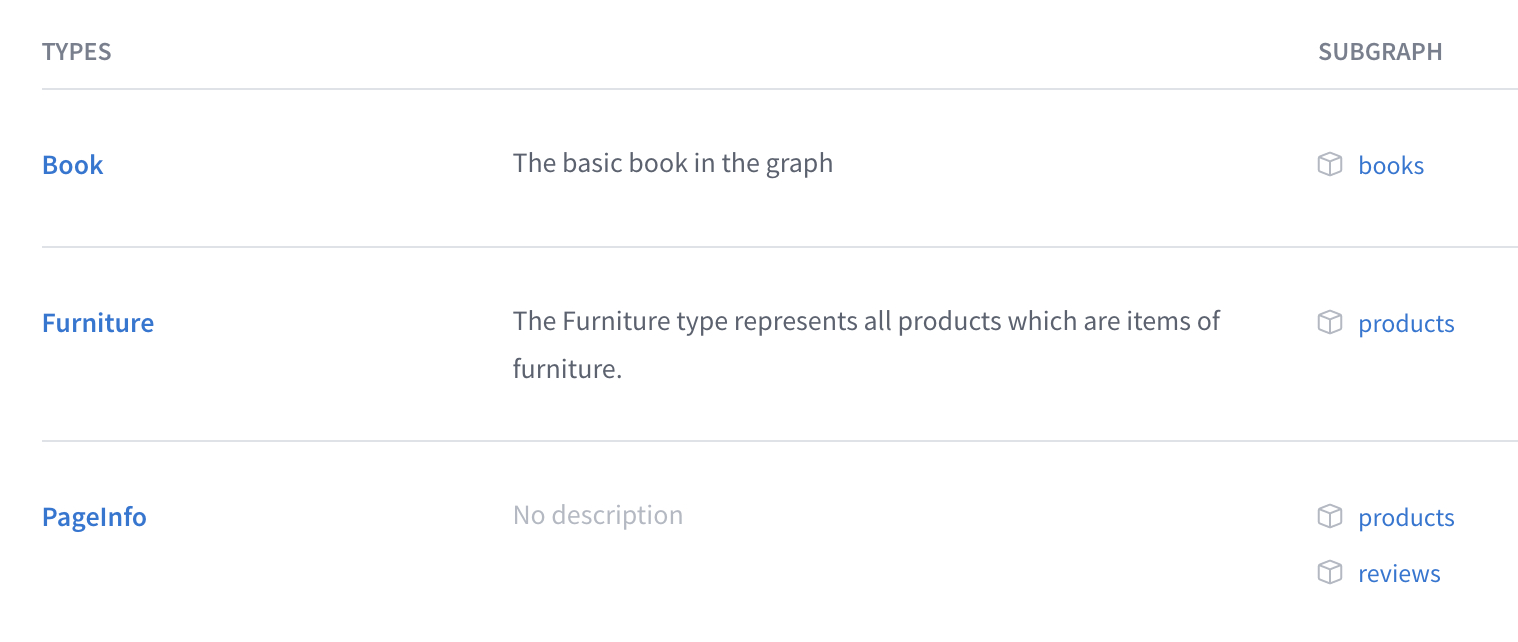
Task: Open the Furniture type details
Action: (x=98, y=323)
